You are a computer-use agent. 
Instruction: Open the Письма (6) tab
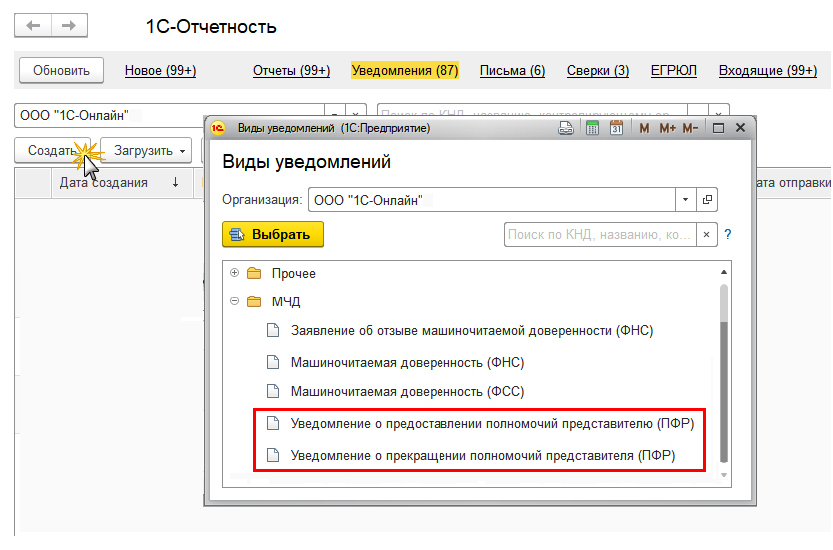pyautogui.click(x=512, y=70)
